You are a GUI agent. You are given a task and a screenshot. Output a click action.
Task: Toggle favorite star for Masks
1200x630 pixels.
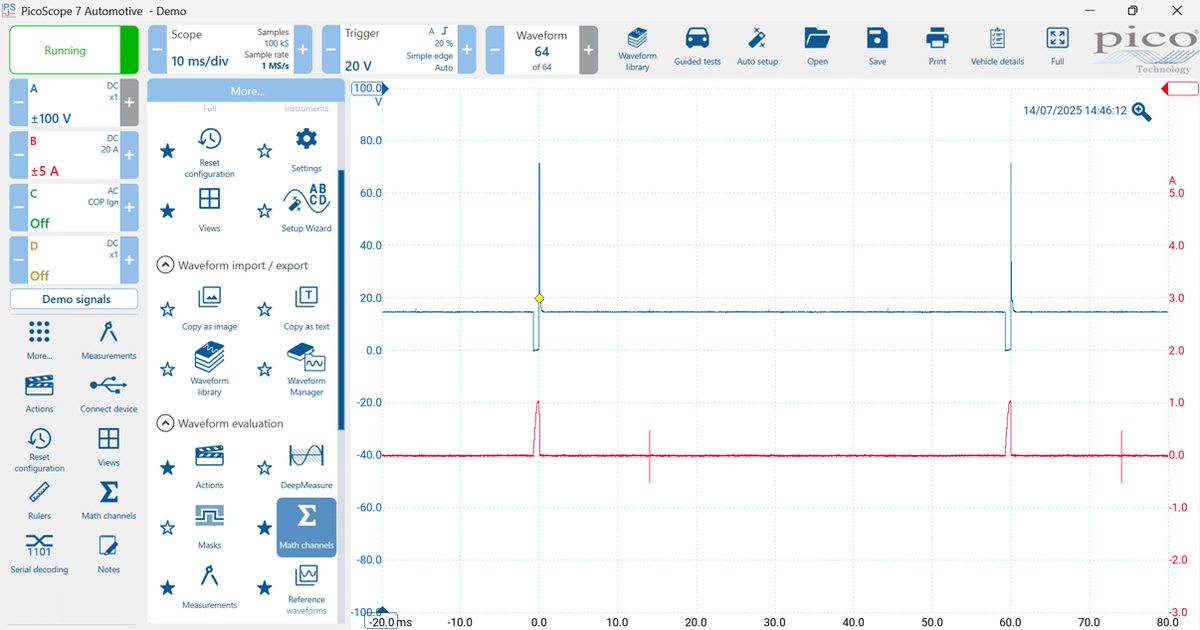tap(167, 527)
